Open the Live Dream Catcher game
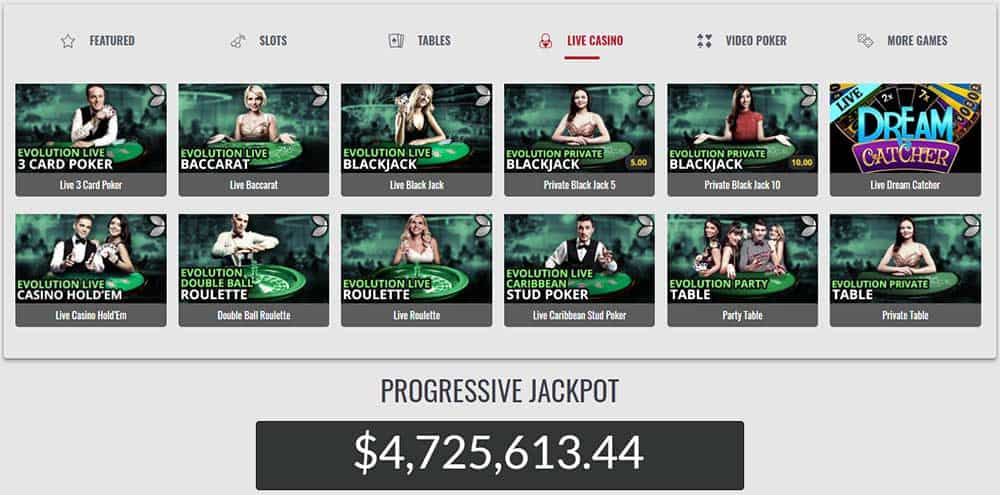 [x=905, y=140]
